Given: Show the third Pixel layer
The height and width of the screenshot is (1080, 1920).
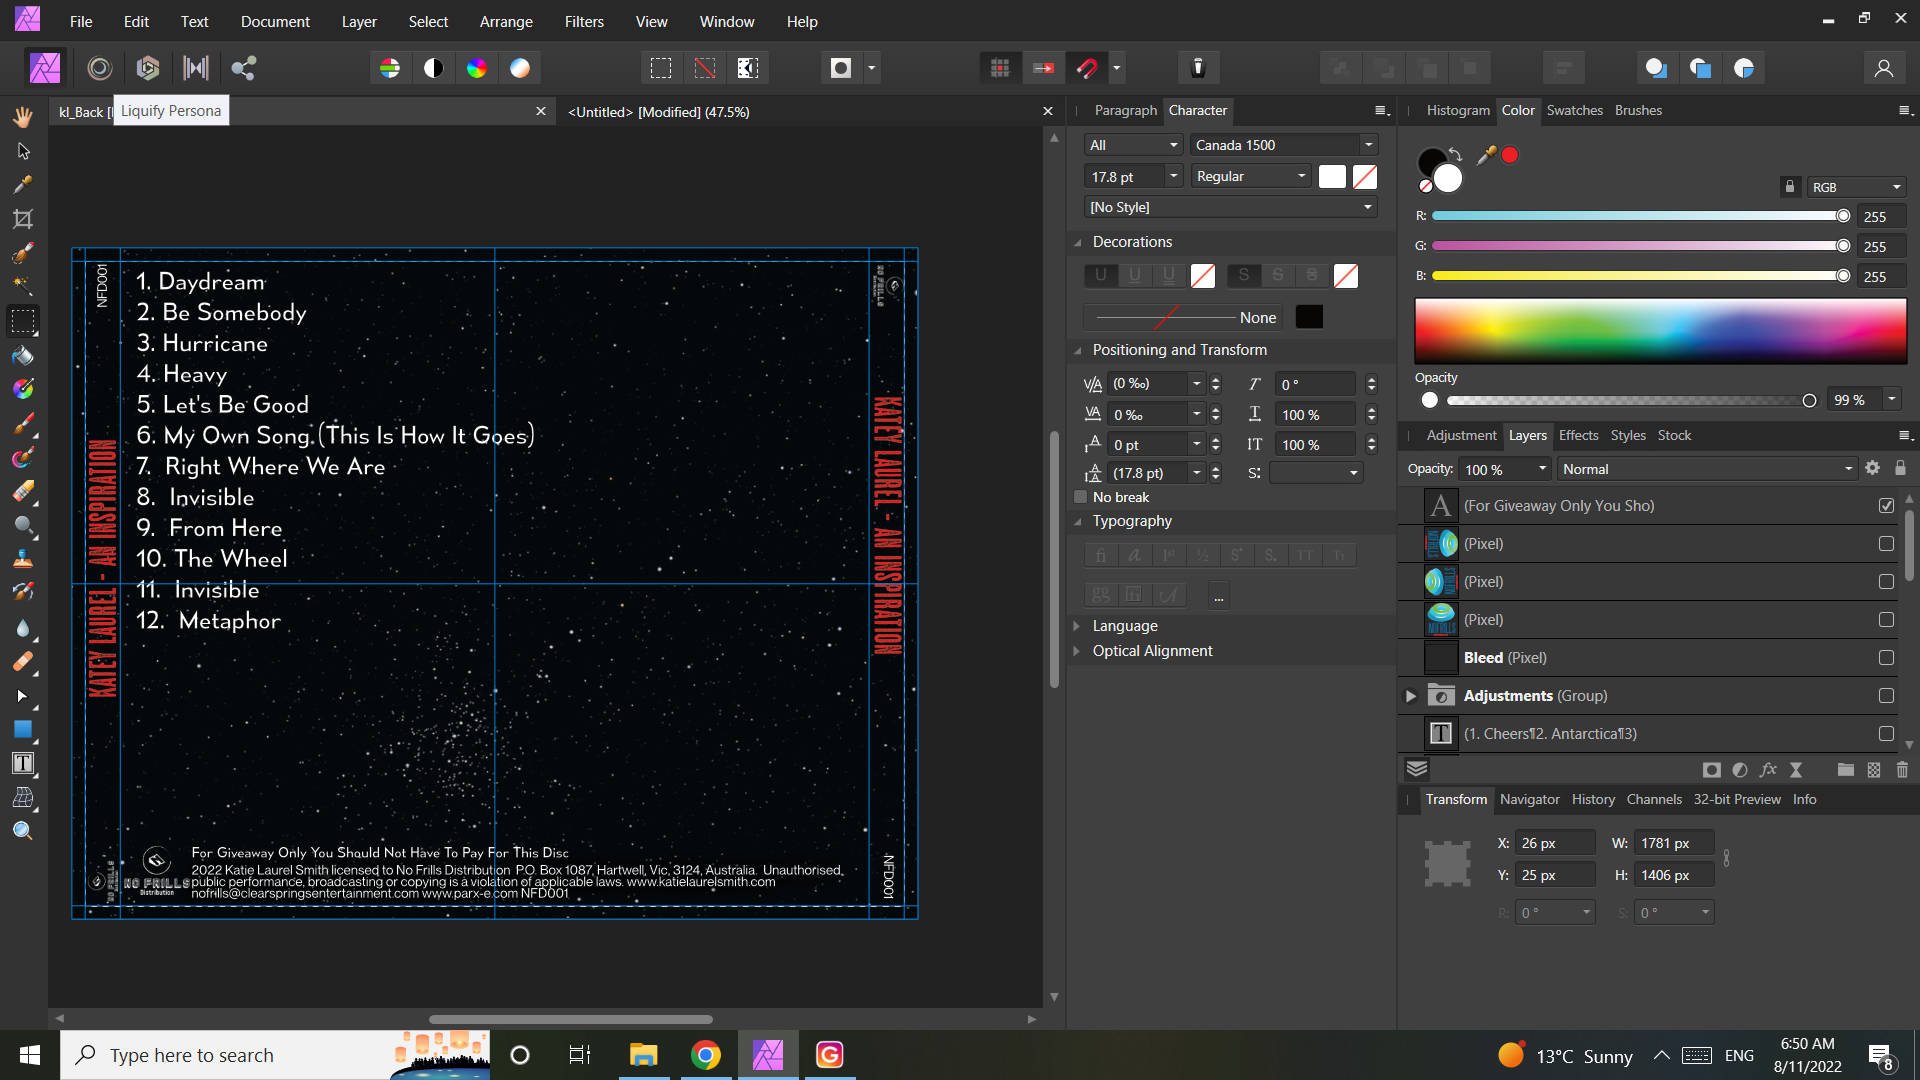Looking at the screenshot, I should point(1886,620).
